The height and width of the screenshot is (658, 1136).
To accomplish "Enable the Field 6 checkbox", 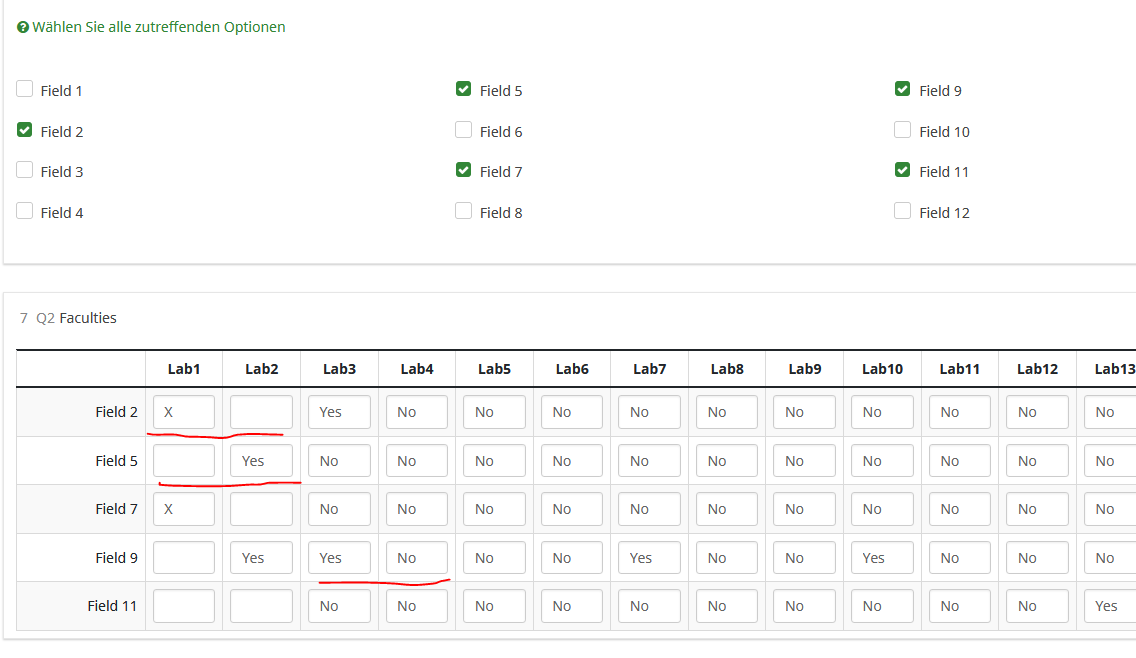I will pyautogui.click(x=463, y=130).
